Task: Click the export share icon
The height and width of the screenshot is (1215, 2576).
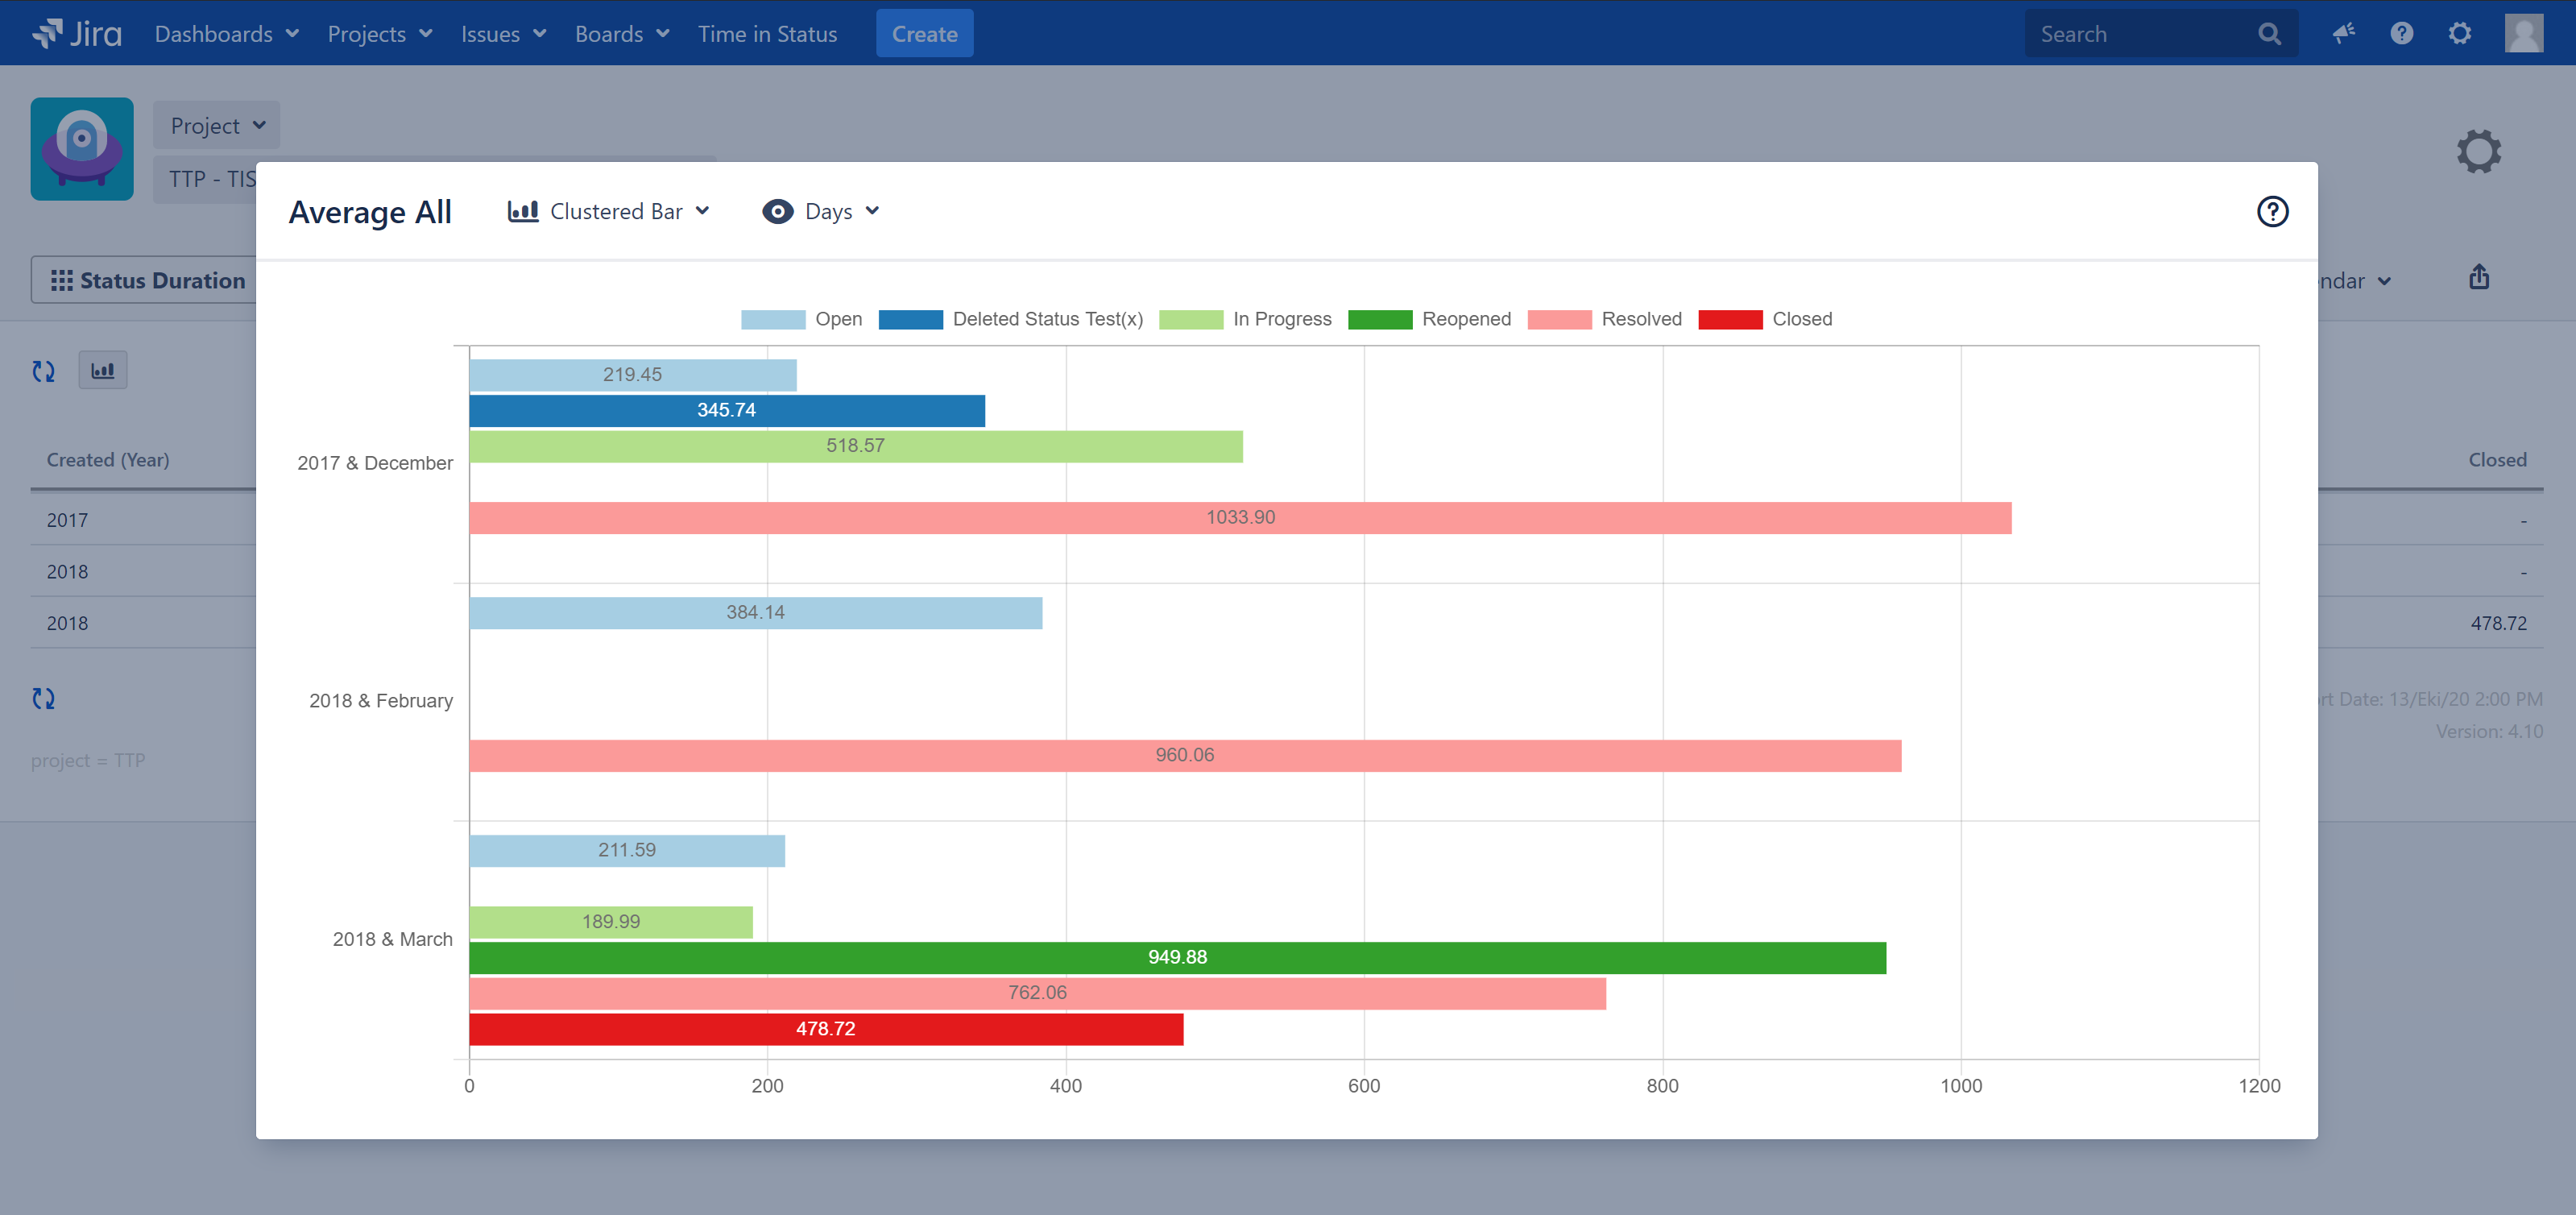Action: click(x=2478, y=278)
